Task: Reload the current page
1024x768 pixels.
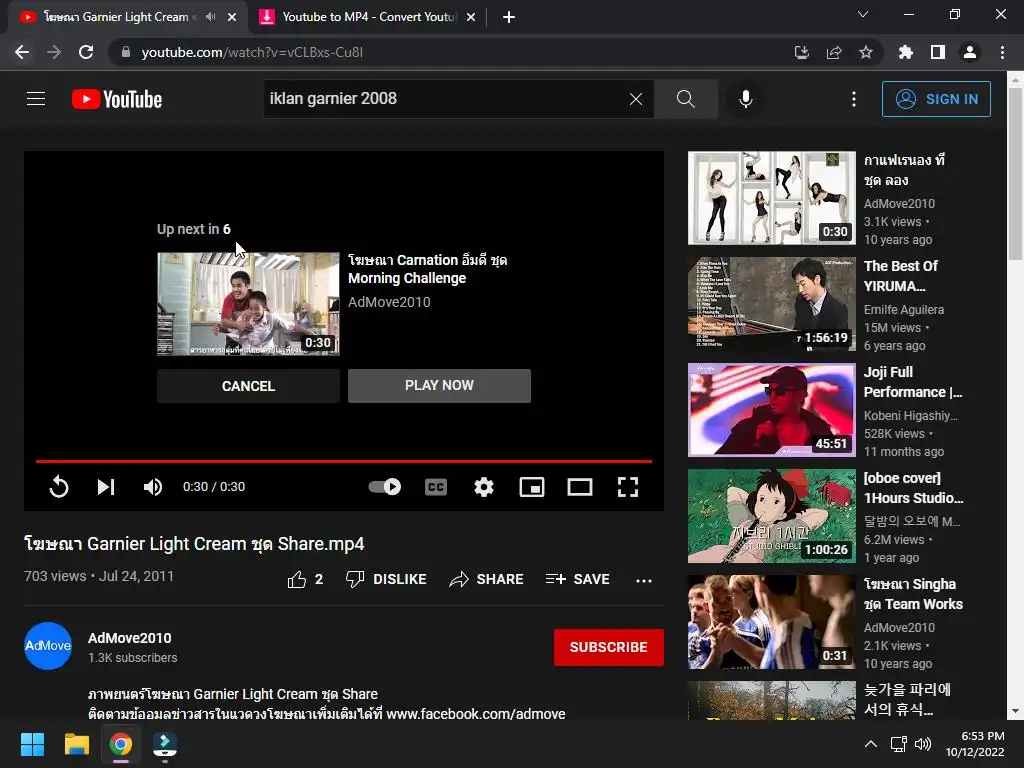Action: (86, 52)
